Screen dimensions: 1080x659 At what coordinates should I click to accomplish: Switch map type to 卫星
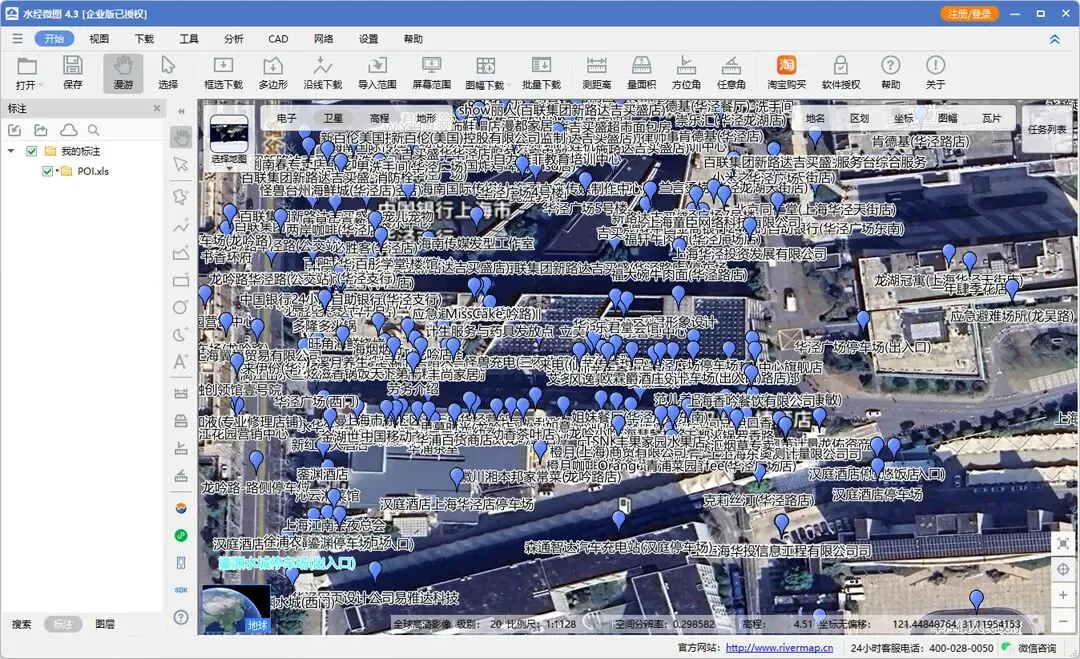(x=333, y=118)
